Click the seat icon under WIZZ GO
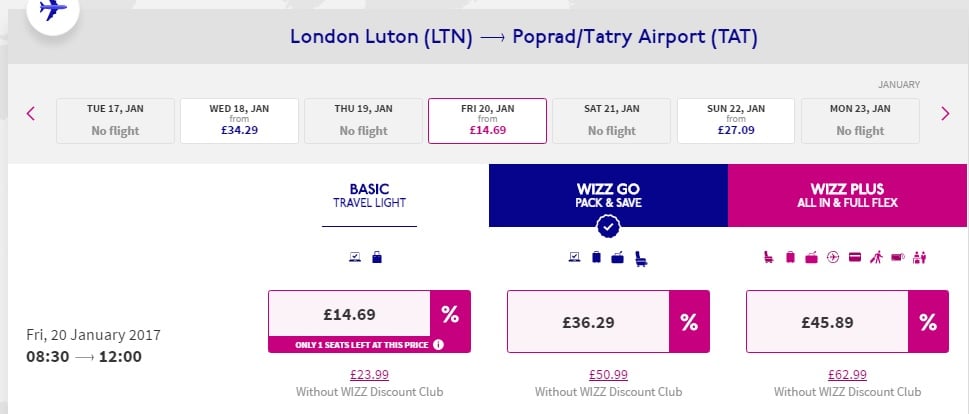This screenshot has width=969, height=414. (641, 258)
